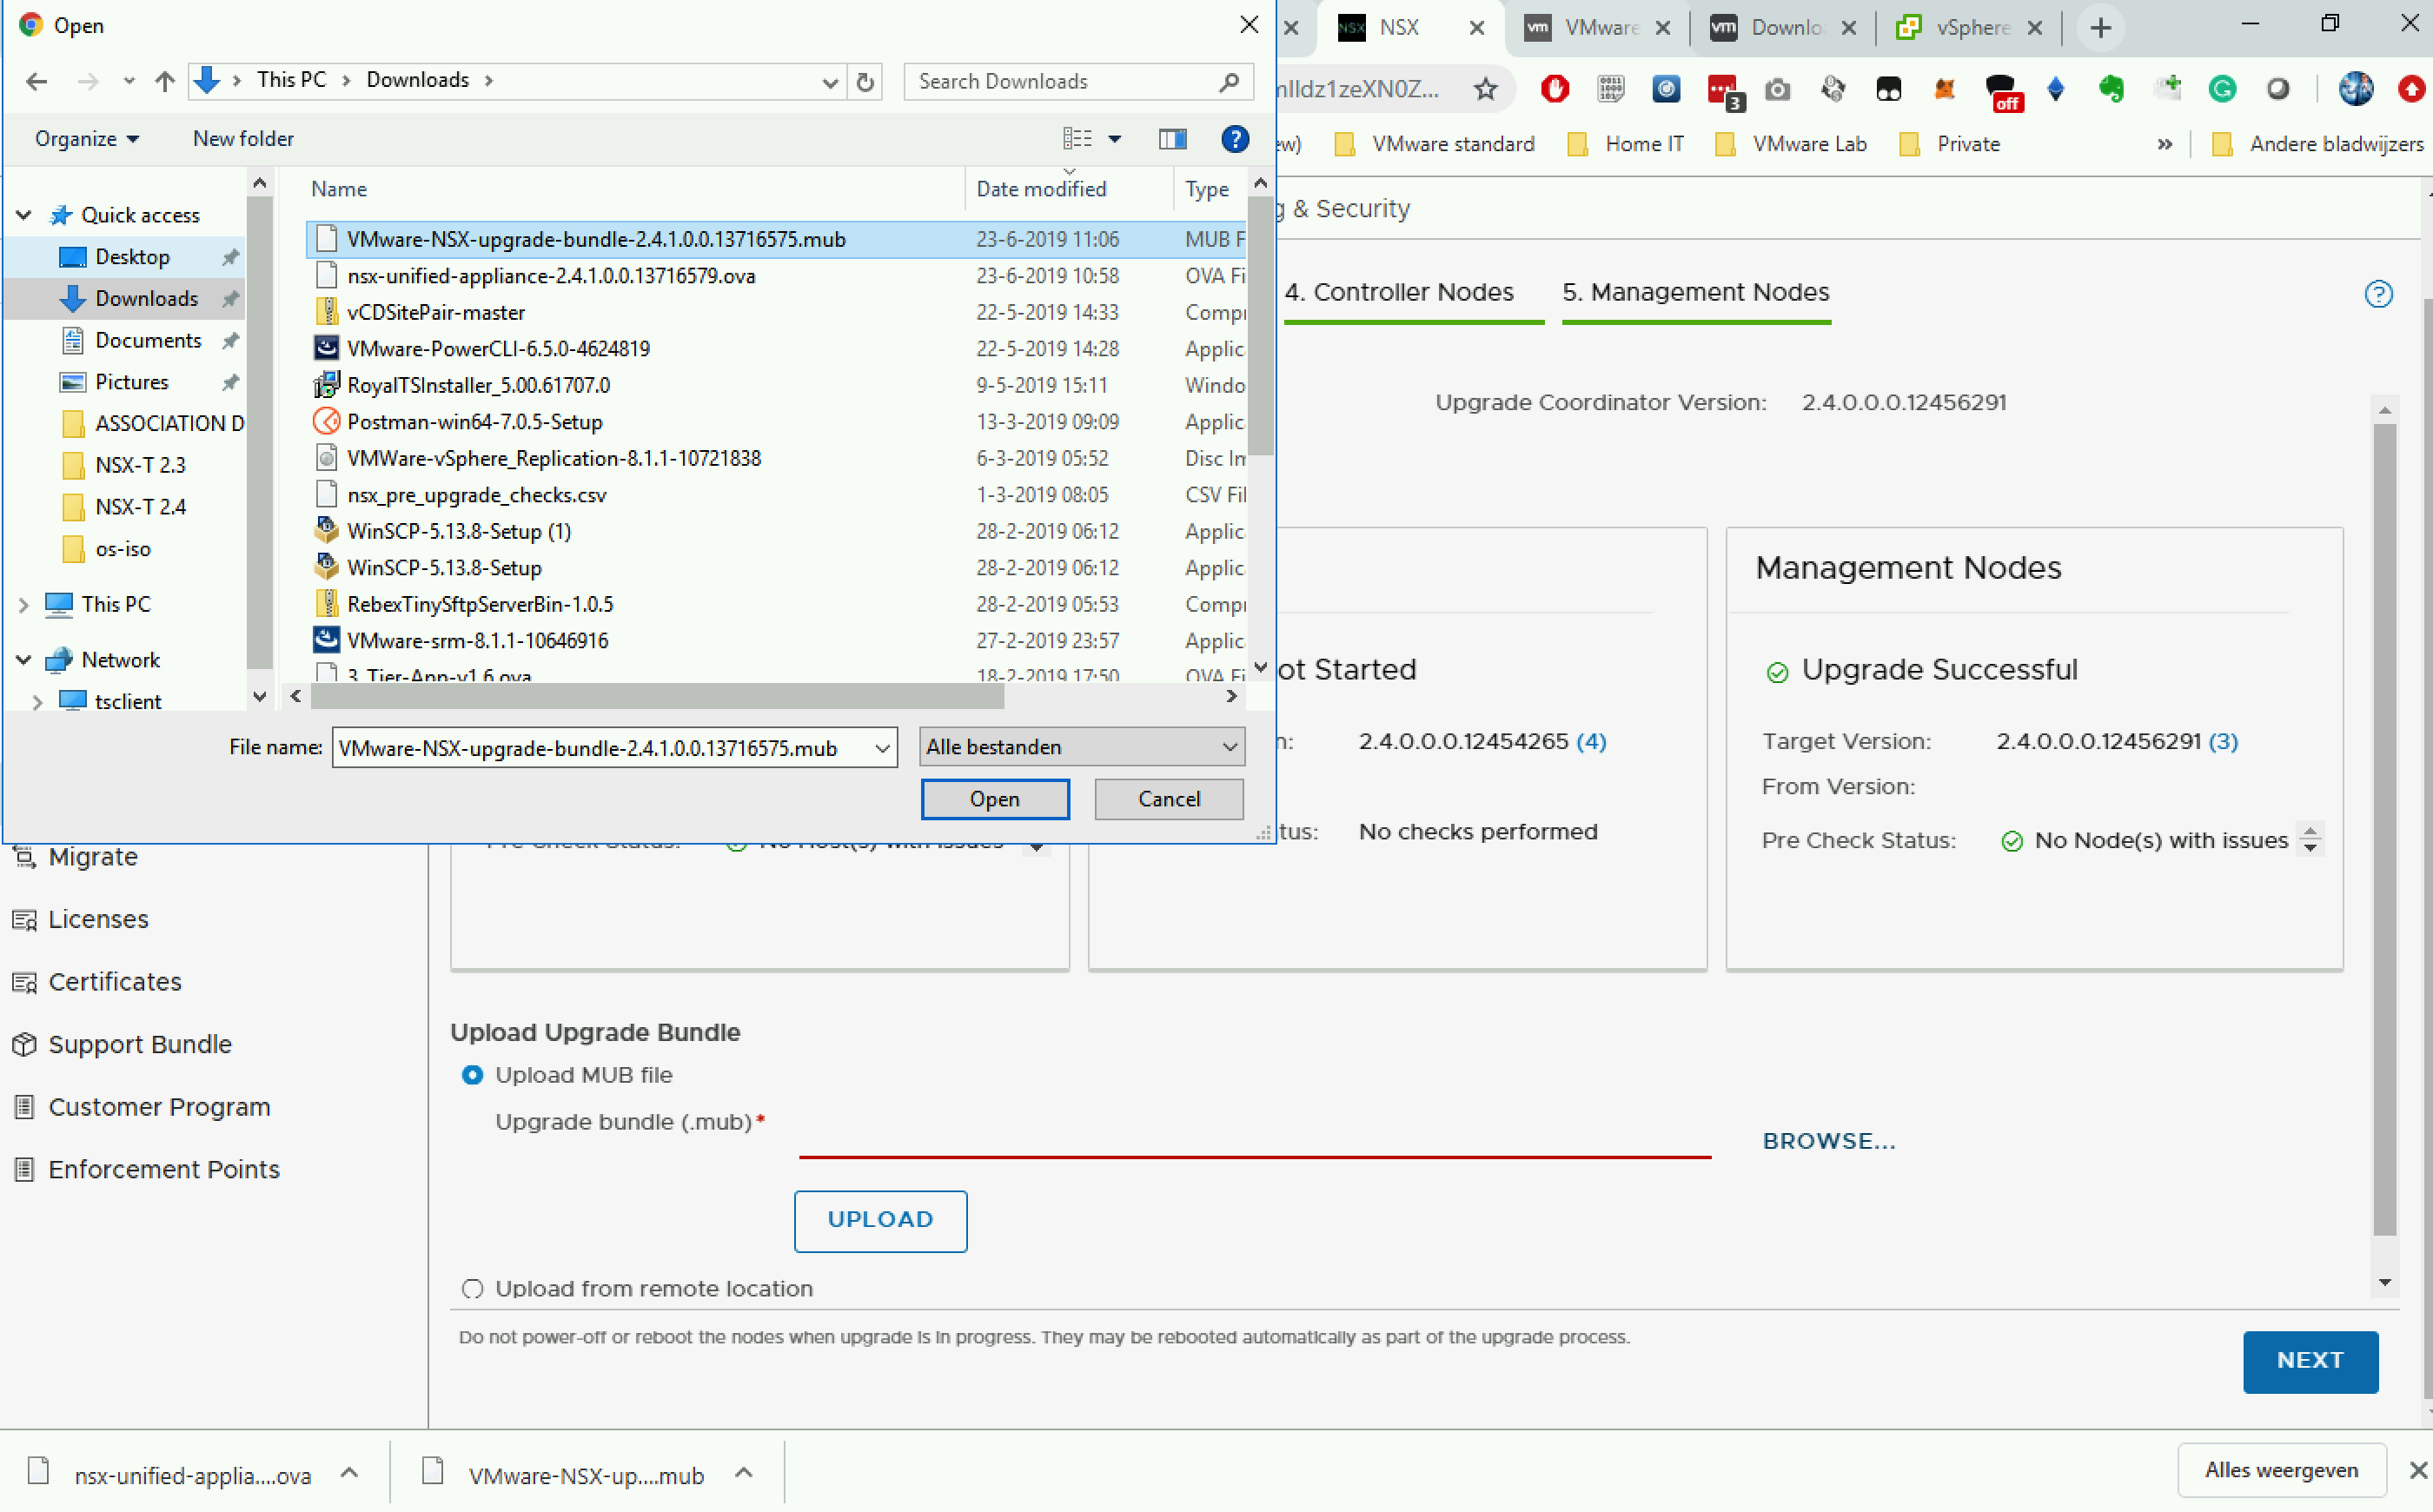This screenshot has width=2433, height=1512.
Task: Open Support Bundle in the sidebar
Action: tap(139, 1044)
